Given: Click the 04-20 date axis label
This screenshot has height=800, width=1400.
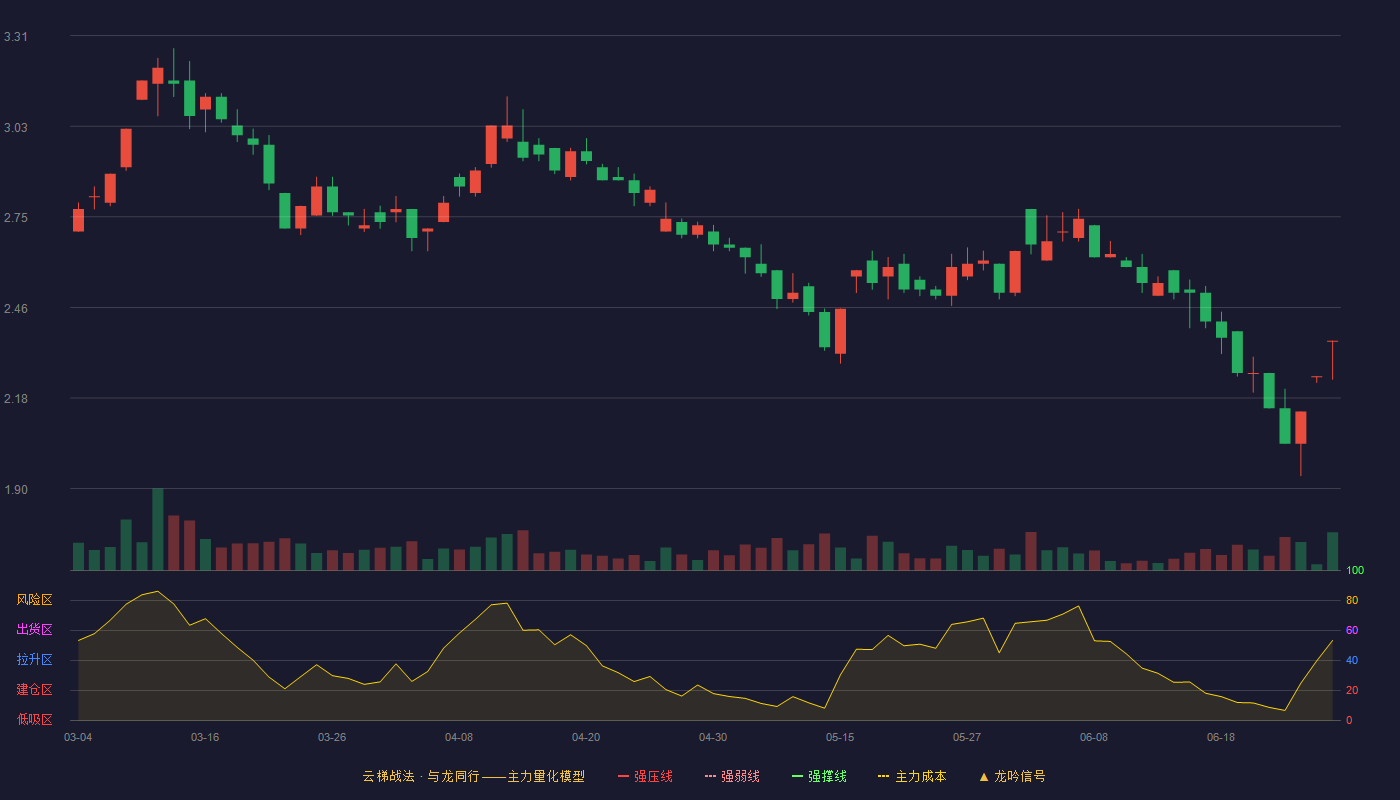Looking at the screenshot, I should [x=586, y=737].
